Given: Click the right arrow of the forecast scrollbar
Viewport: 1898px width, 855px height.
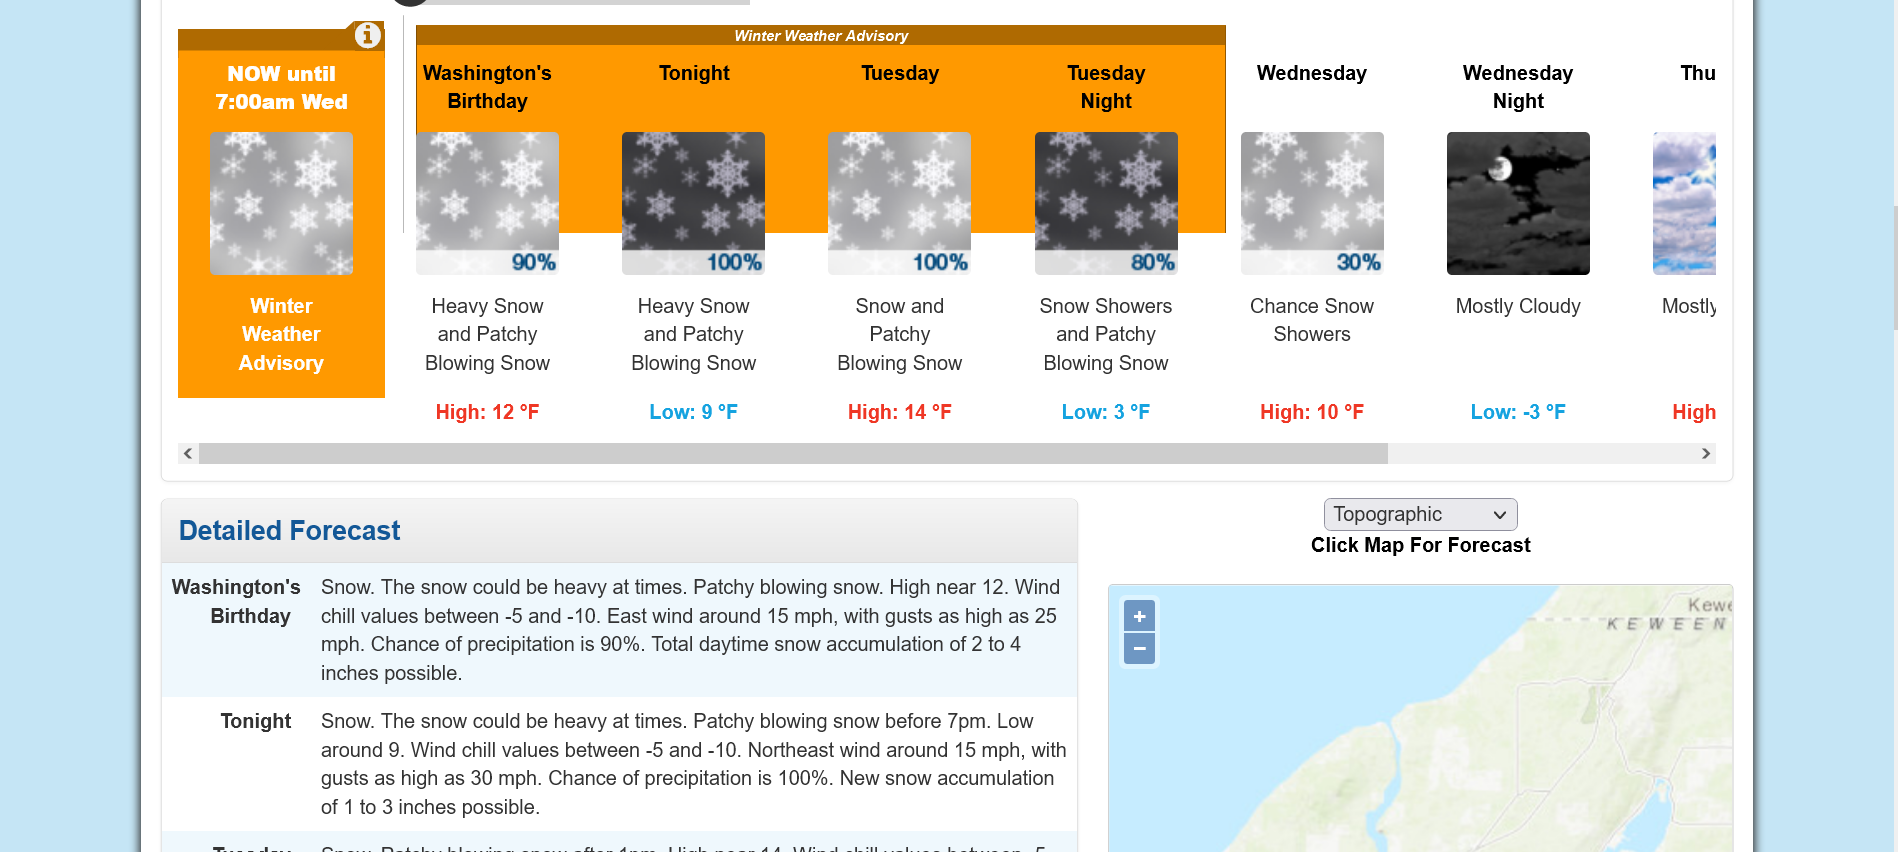Looking at the screenshot, I should tap(1705, 453).
